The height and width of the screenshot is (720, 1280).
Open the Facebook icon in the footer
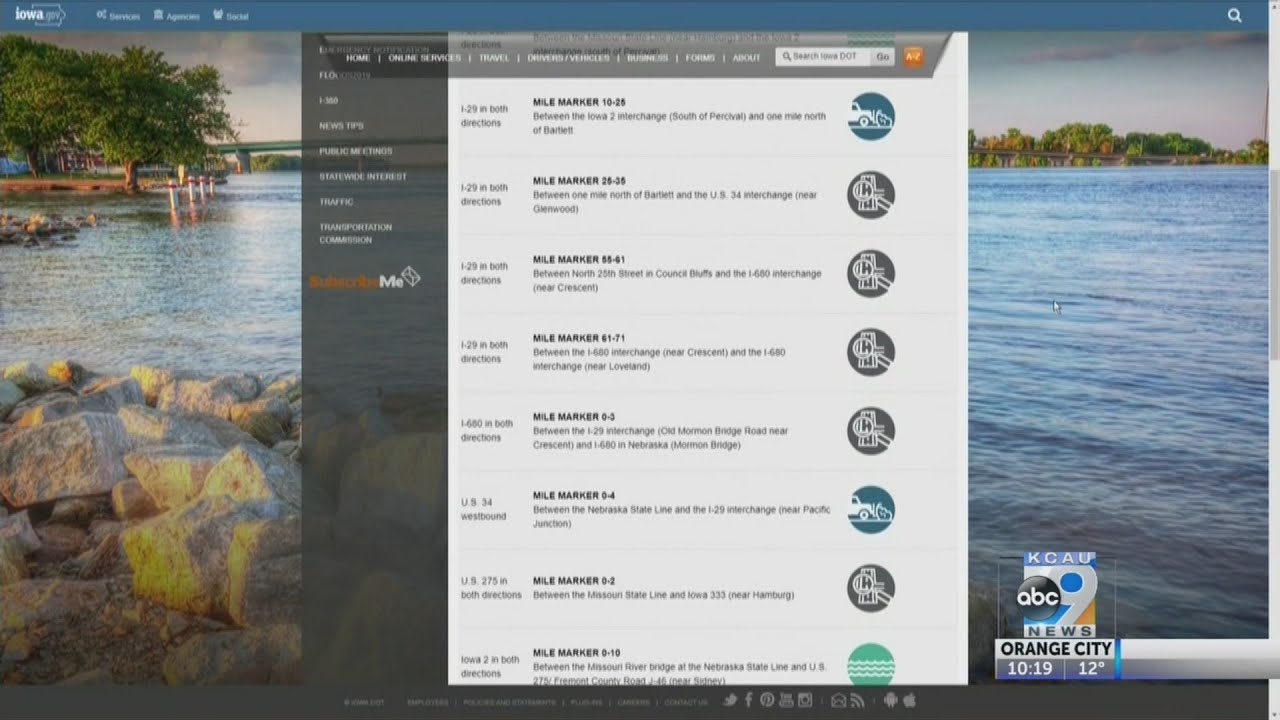click(748, 700)
